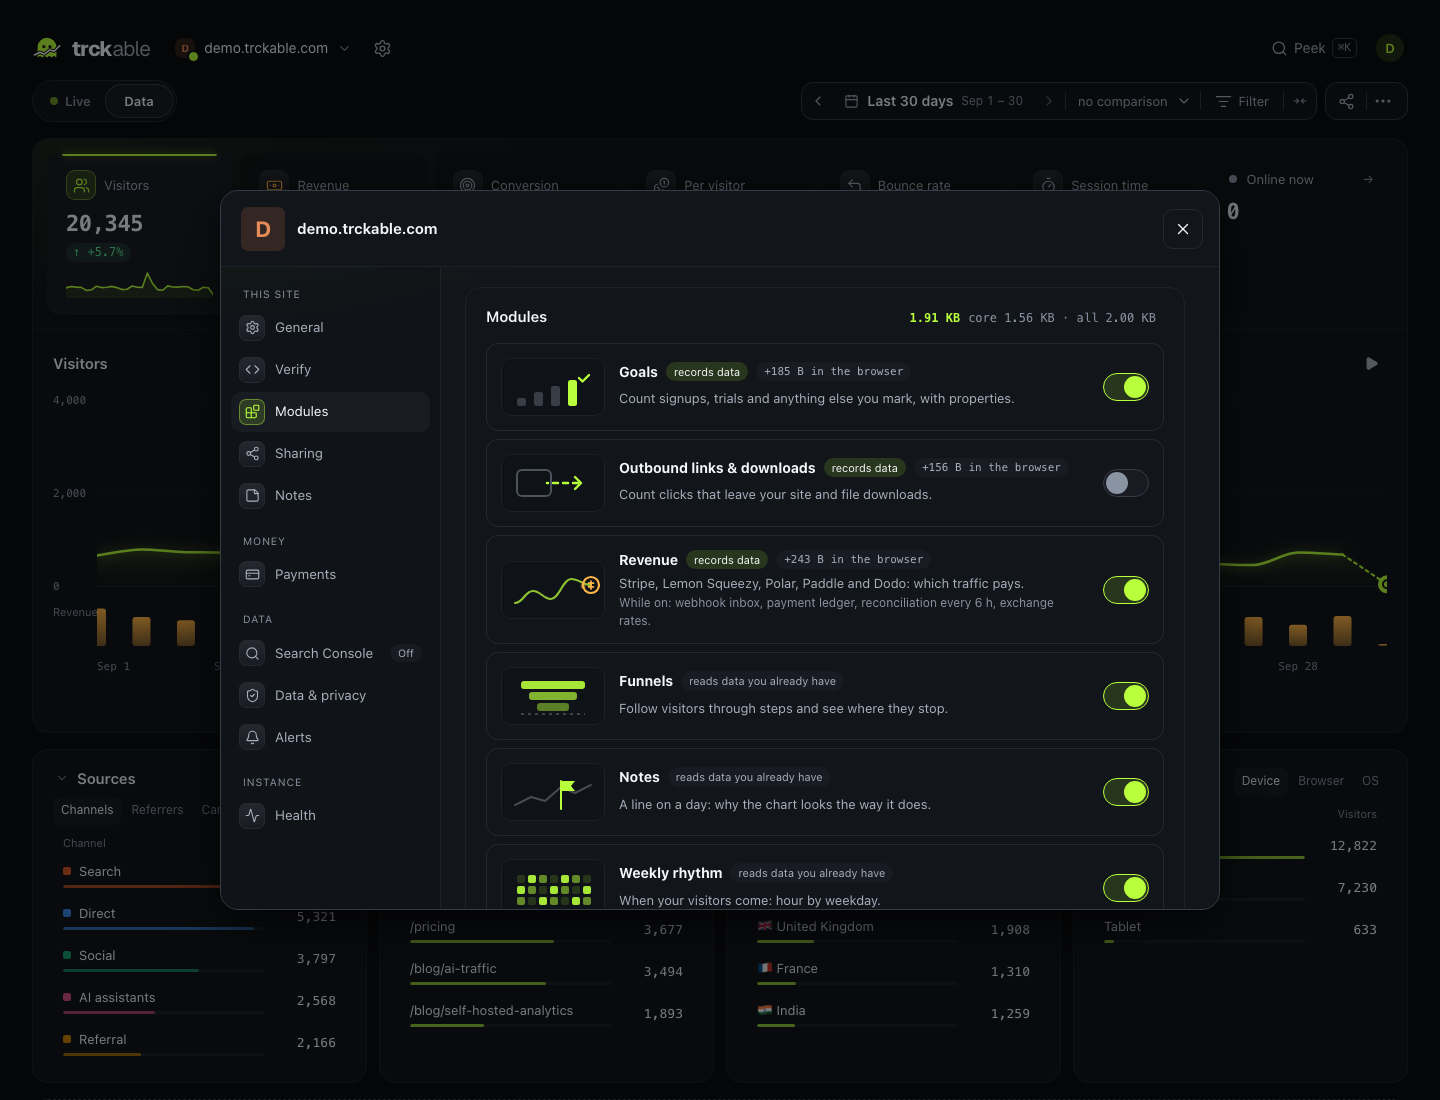Open the demo.trckable.com site dropdown

pos(263,48)
